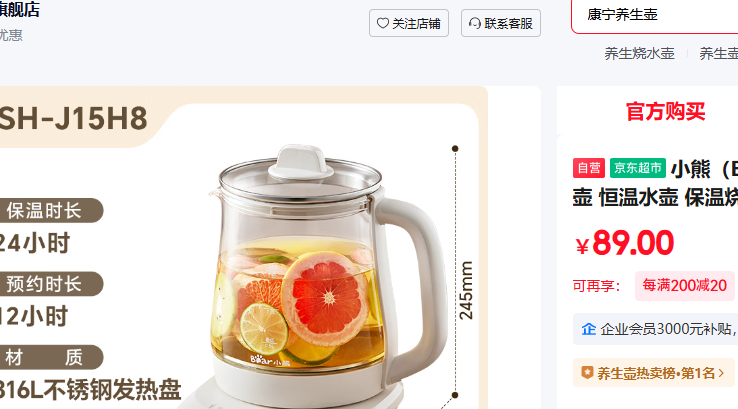Viewport: 738px width, 409px height.
Task: Select the 养生烧水壶 search suggestion
Action: [639, 53]
